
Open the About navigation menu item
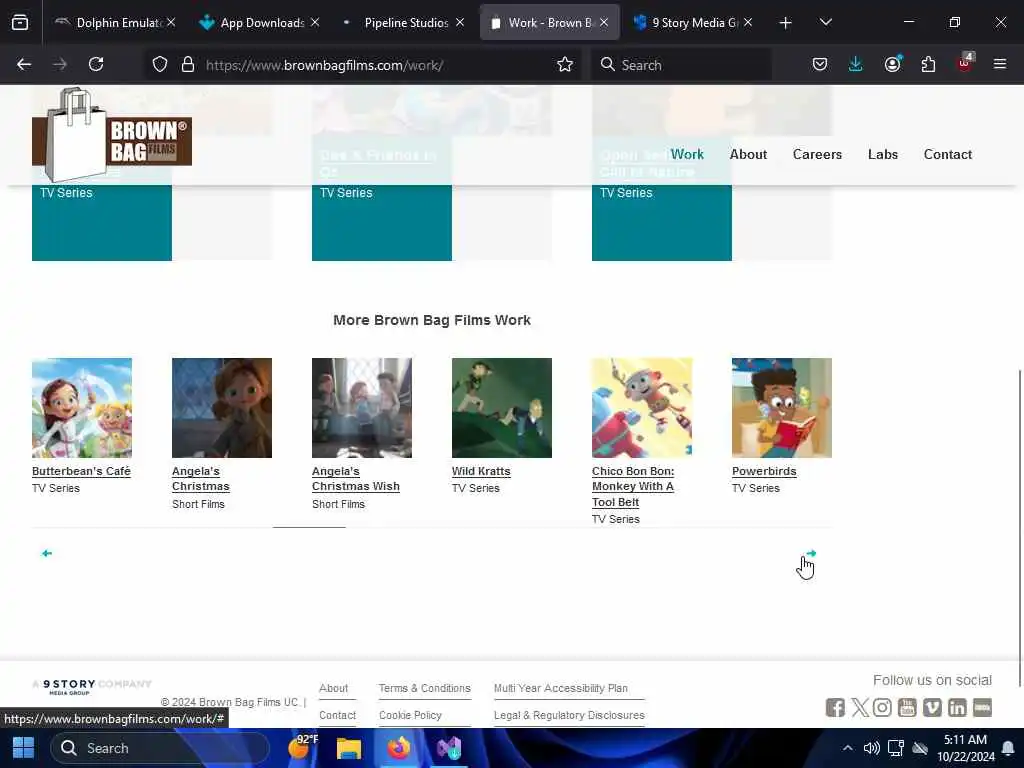click(748, 154)
